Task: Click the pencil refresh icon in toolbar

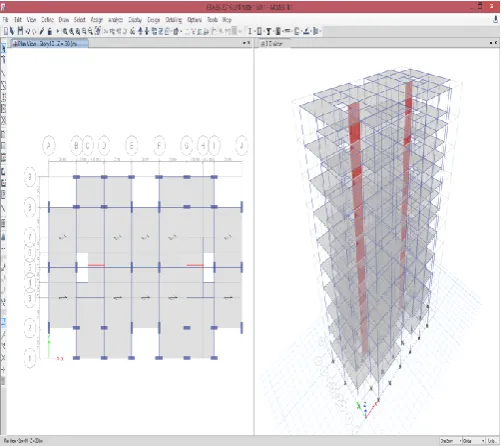Action: click(x=42, y=31)
